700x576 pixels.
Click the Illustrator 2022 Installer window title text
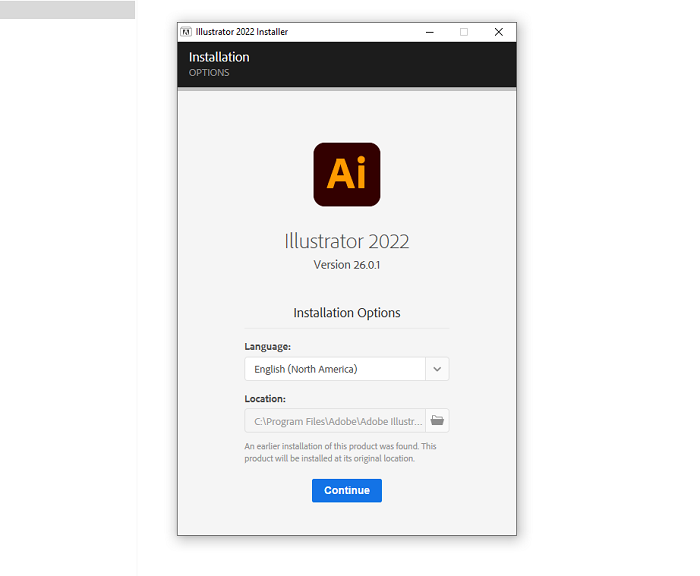pyautogui.click(x=242, y=32)
